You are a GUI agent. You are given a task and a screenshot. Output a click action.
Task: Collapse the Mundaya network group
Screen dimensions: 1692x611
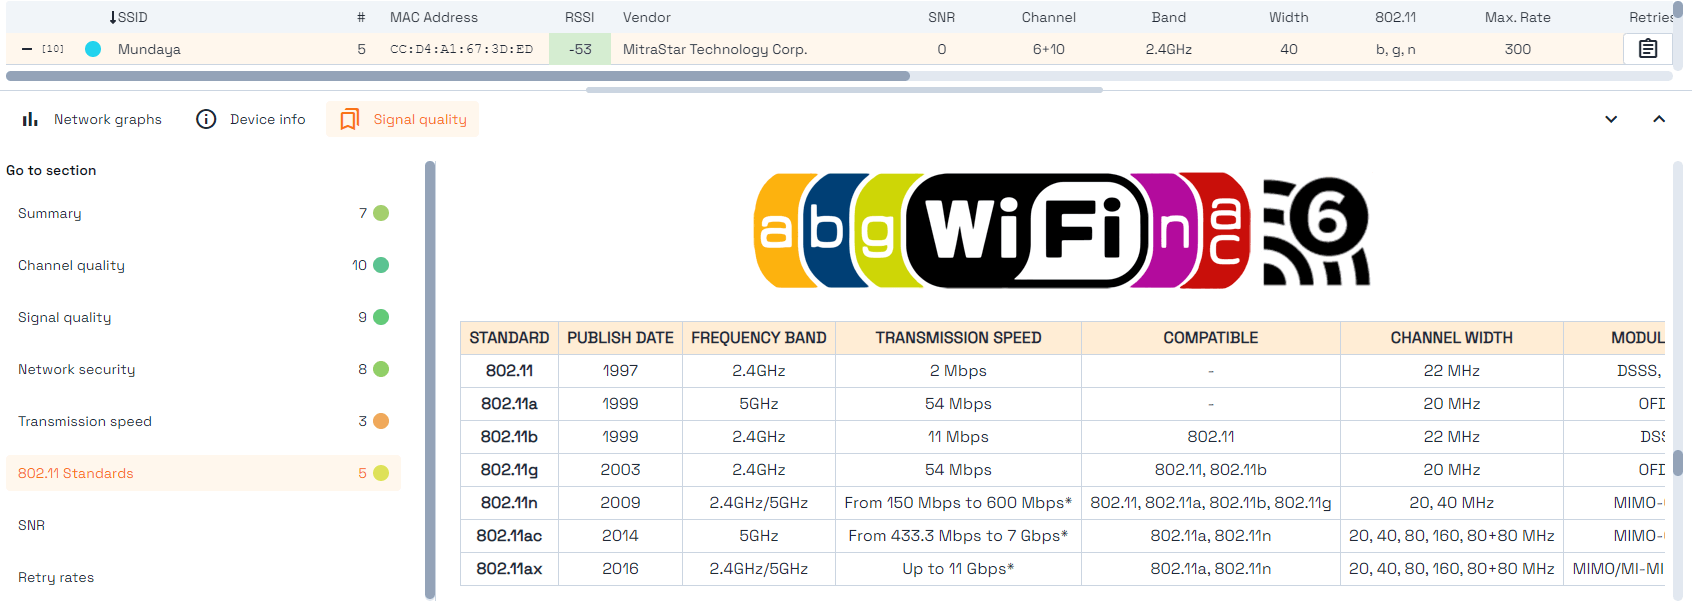(x=27, y=49)
